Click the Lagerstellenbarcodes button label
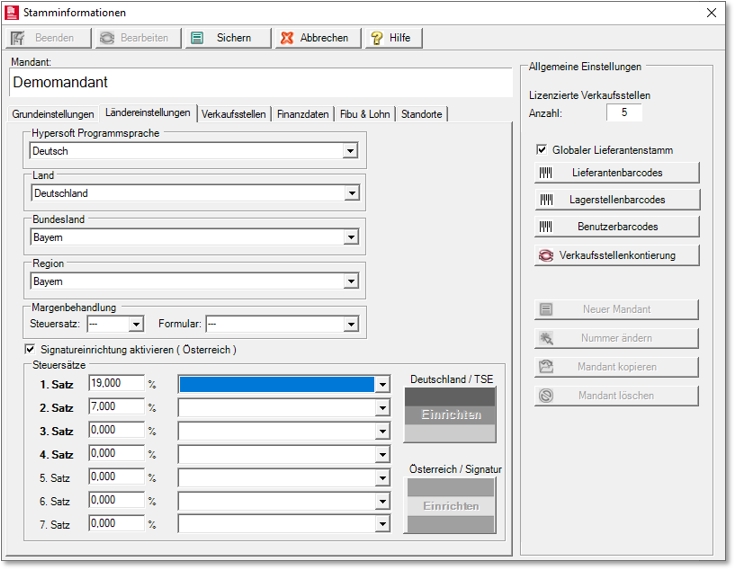 click(x=617, y=200)
